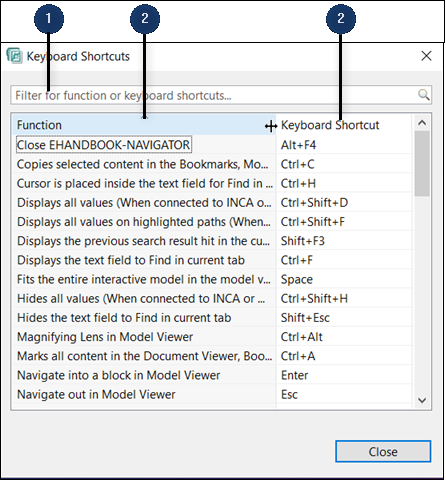Sort by the Keyboard Shortcut column header
This screenshot has height=480, width=446.
click(x=345, y=125)
